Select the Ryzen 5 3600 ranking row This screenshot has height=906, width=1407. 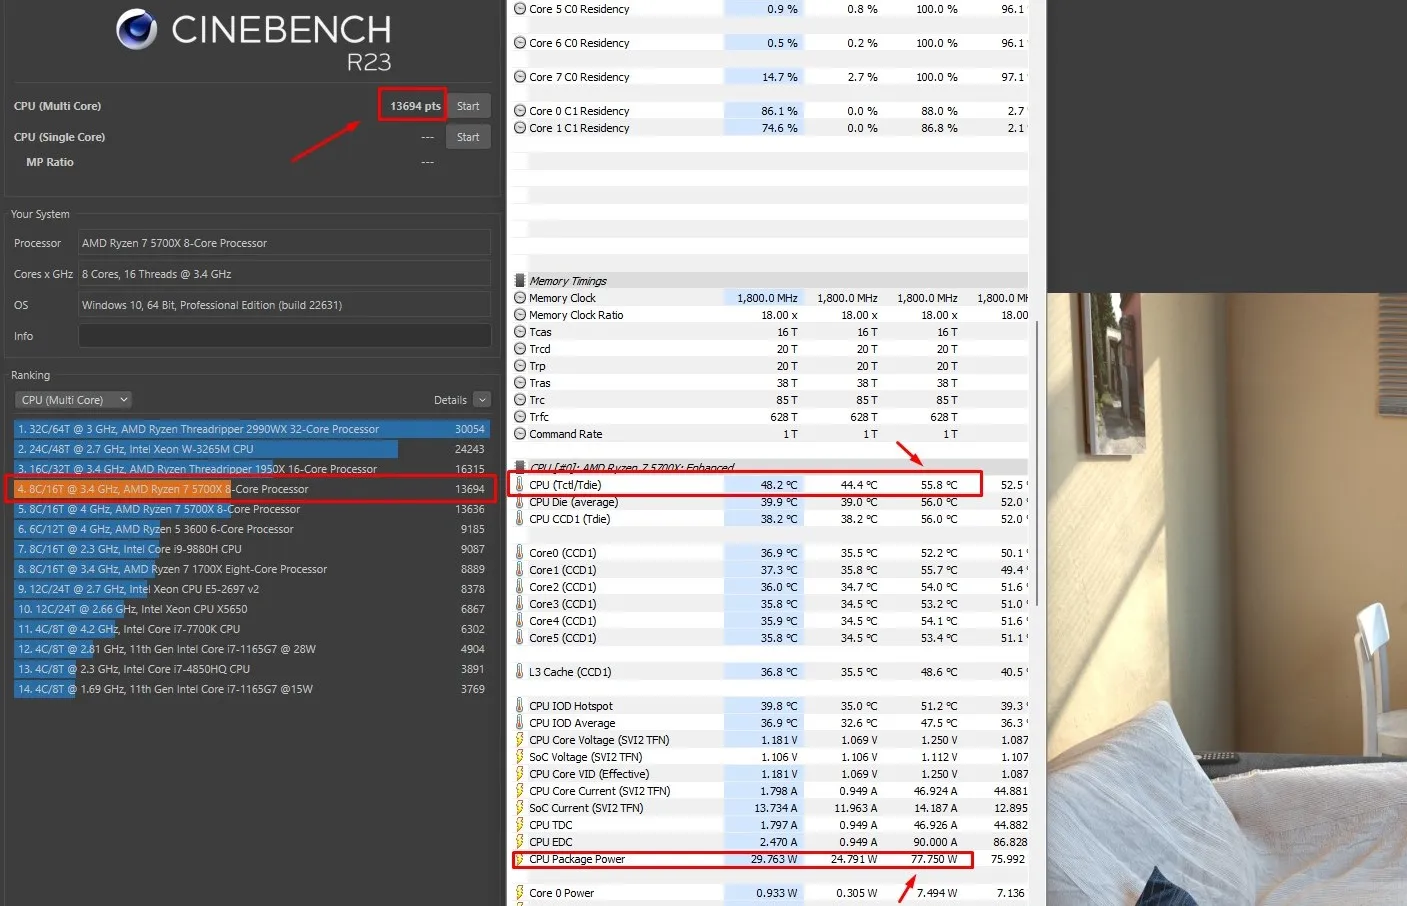pos(251,529)
